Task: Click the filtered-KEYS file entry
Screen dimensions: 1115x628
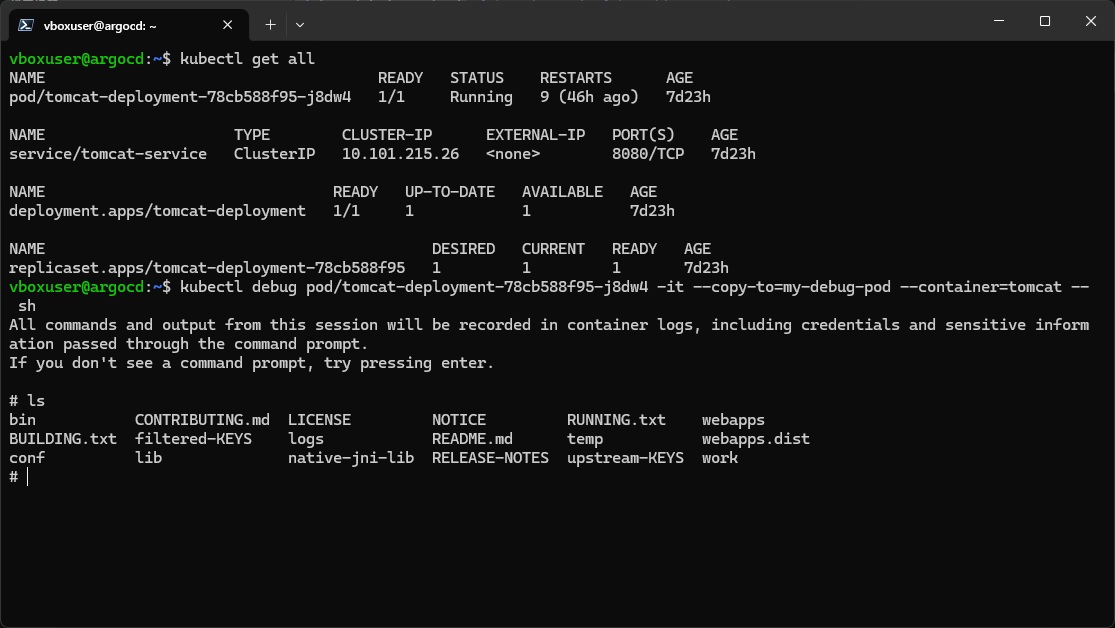Action: coord(193,439)
